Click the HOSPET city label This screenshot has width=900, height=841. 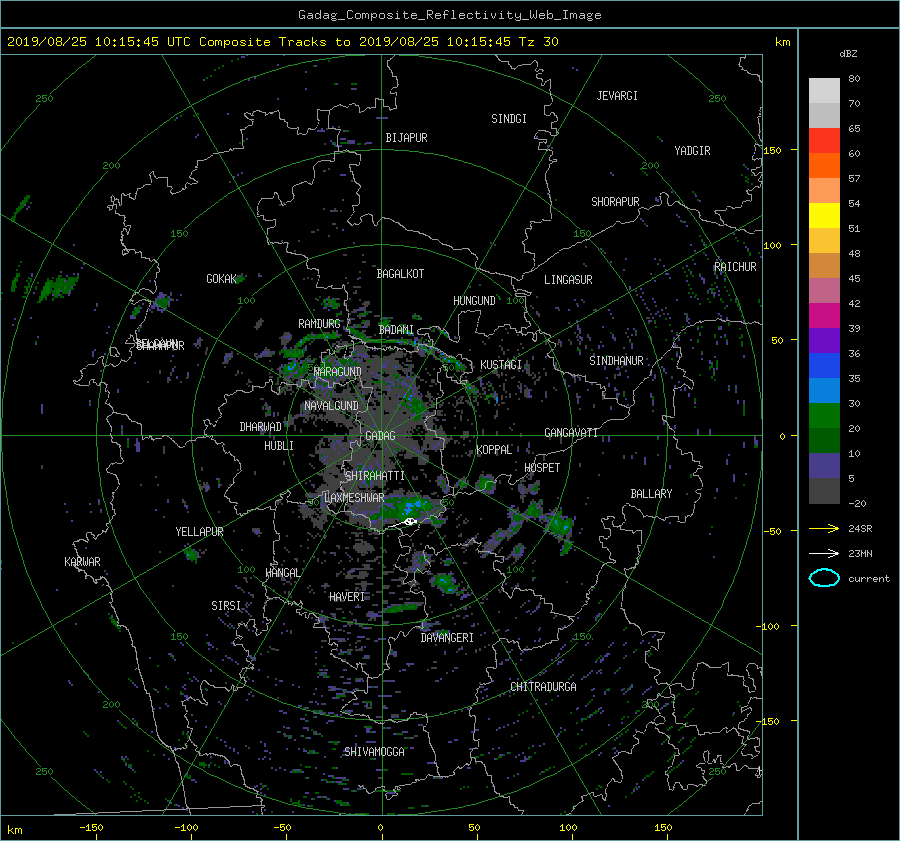542,468
